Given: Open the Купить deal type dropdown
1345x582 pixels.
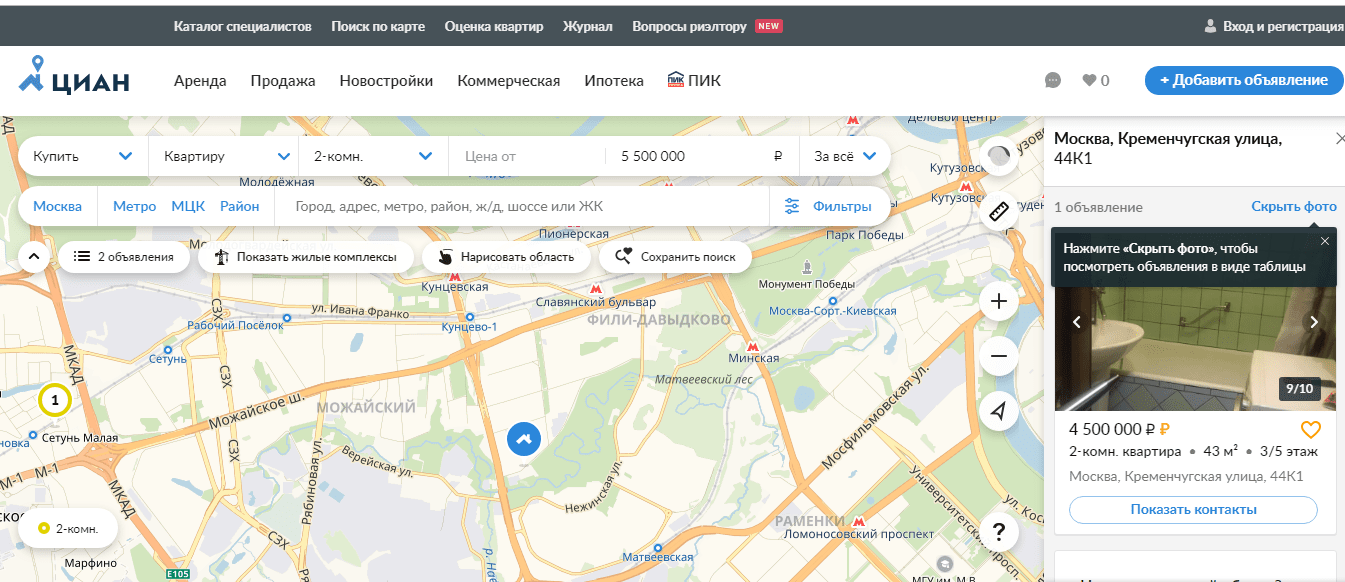Looking at the screenshot, I should [x=83, y=156].
